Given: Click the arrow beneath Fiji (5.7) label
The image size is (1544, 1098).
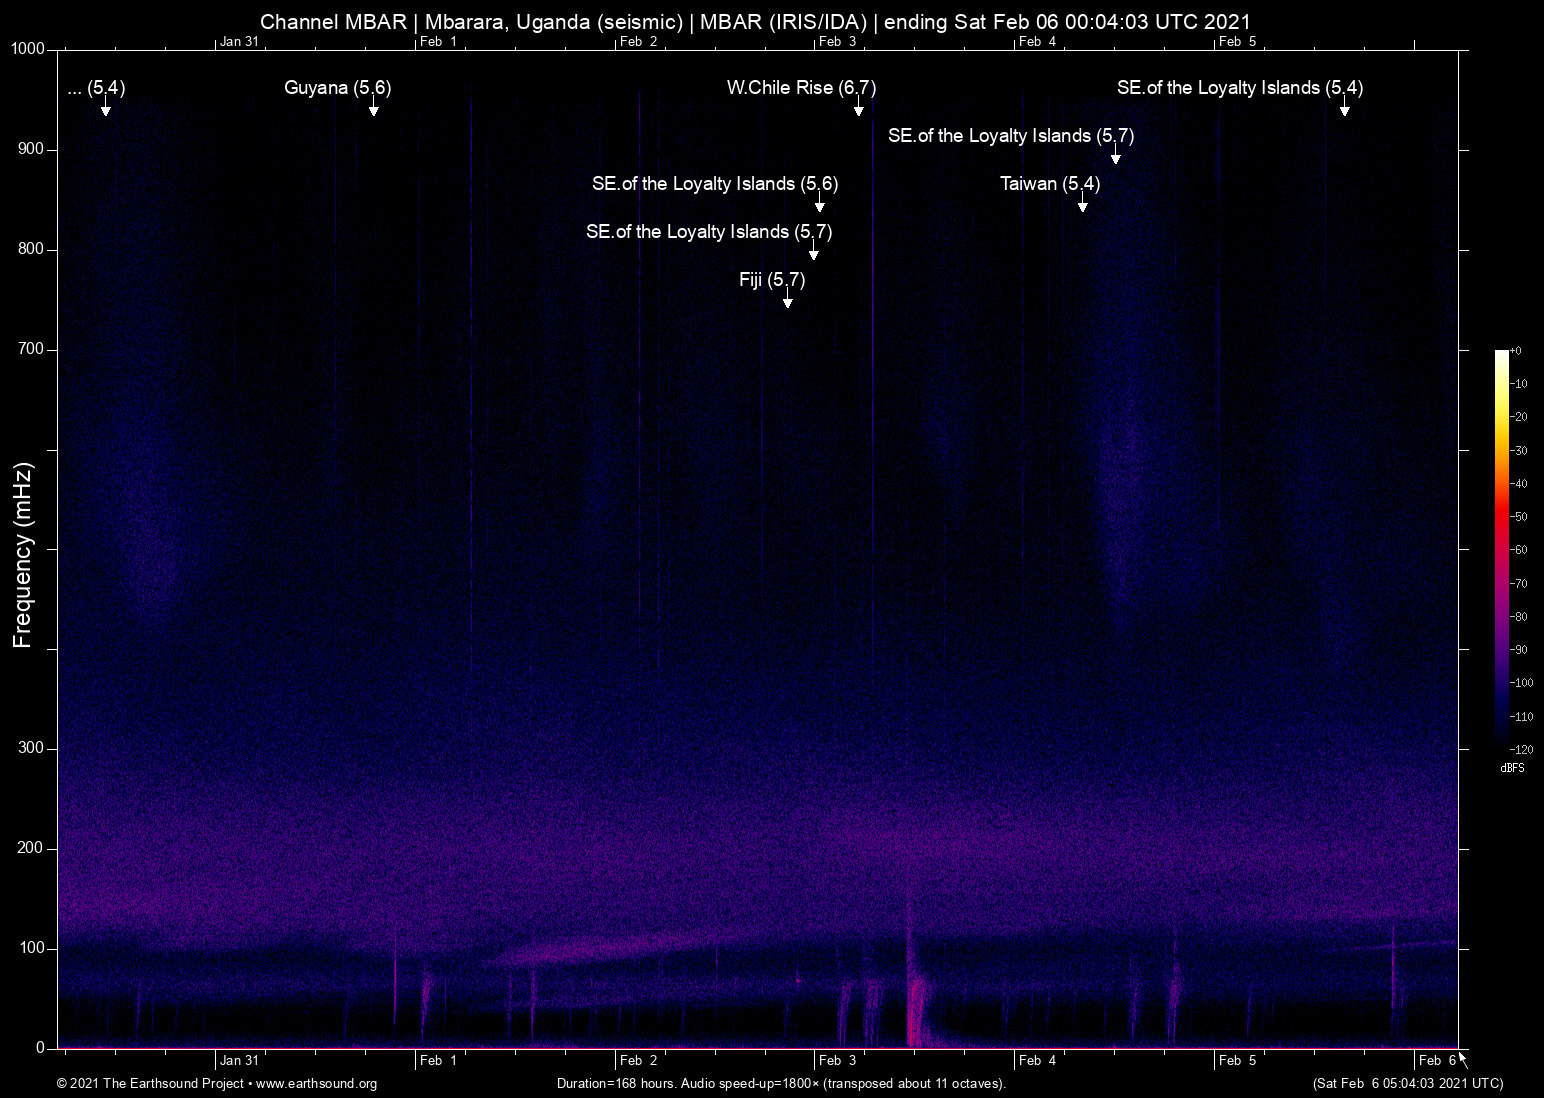Looking at the screenshot, I should [x=787, y=300].
